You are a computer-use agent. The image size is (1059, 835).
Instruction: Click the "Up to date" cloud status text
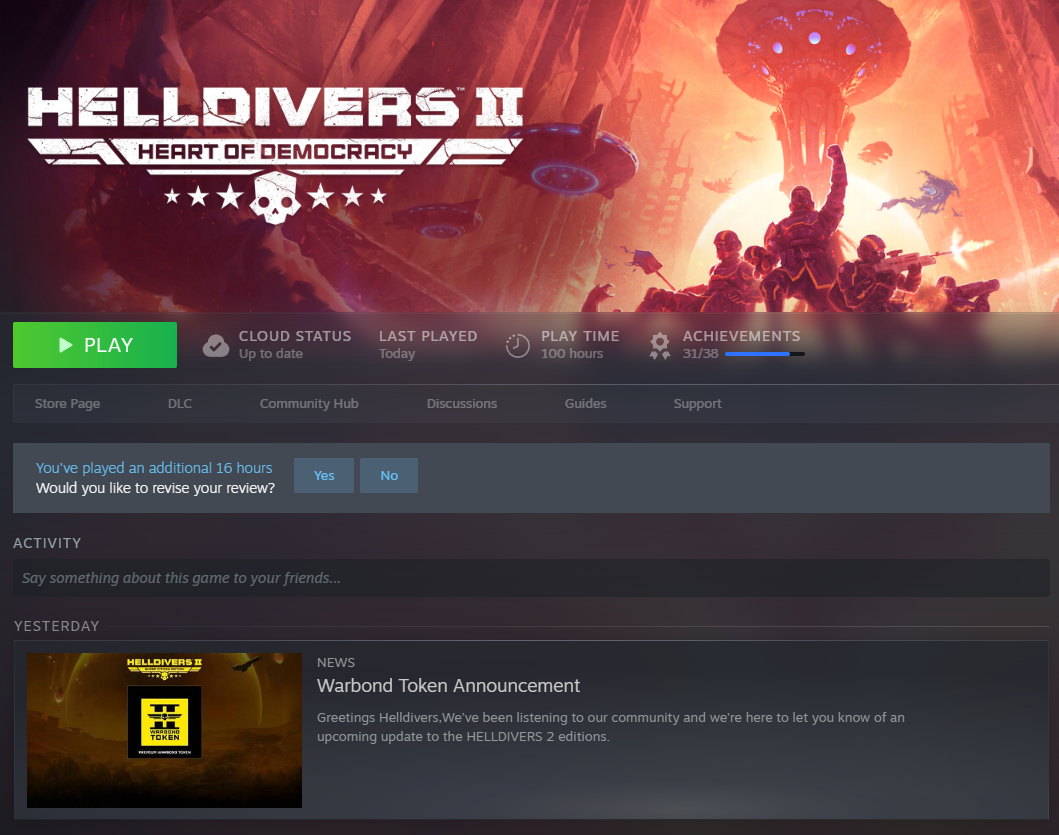click(271, 353)
